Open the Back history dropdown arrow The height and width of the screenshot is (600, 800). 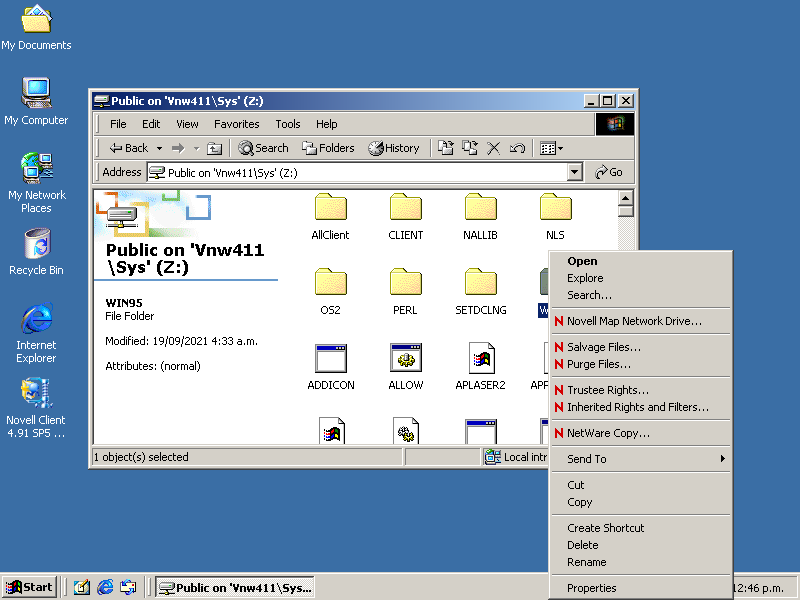tap(159, 148)
